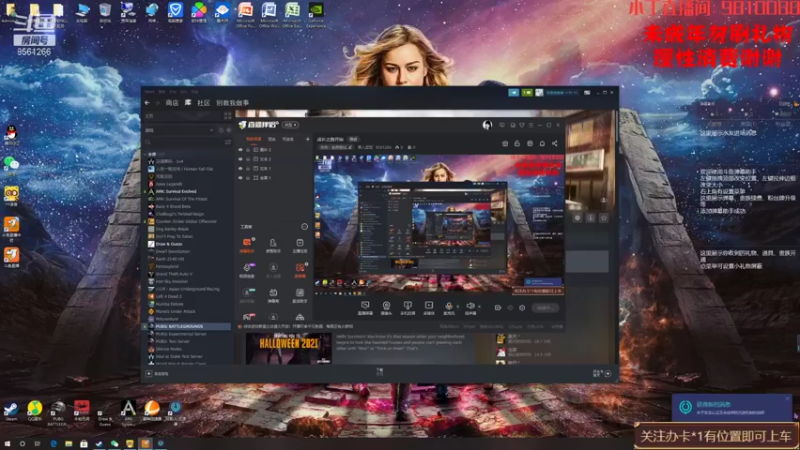800x450 pixels.
Task: Click the recent-activity clock icon beside 游戏 dropdown
Action: click(221, 131)
